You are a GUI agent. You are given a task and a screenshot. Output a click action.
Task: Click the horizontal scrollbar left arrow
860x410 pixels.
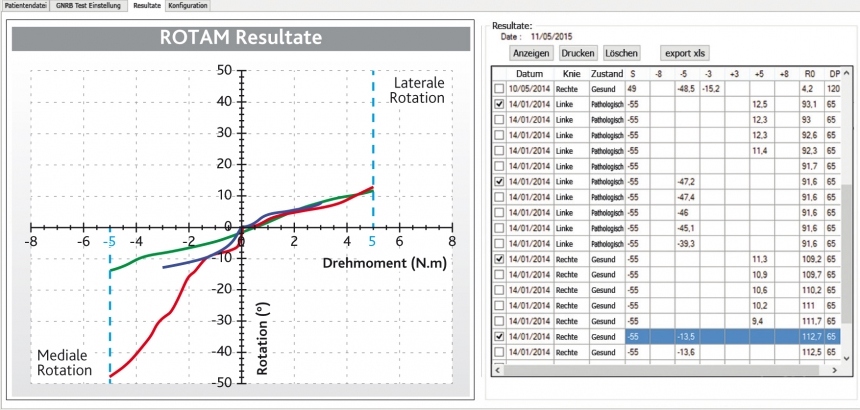[x=498, y=371]
